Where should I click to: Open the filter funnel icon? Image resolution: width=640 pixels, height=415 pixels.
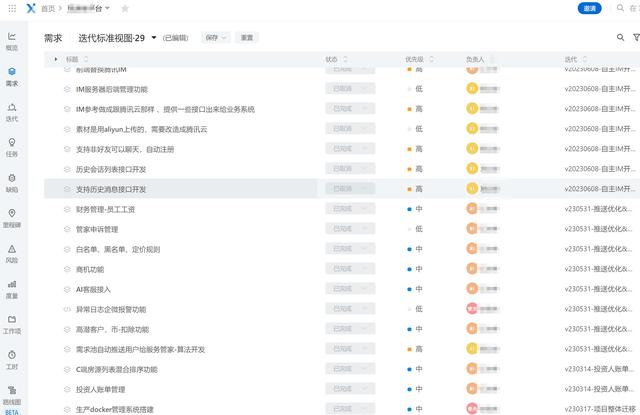636,38
